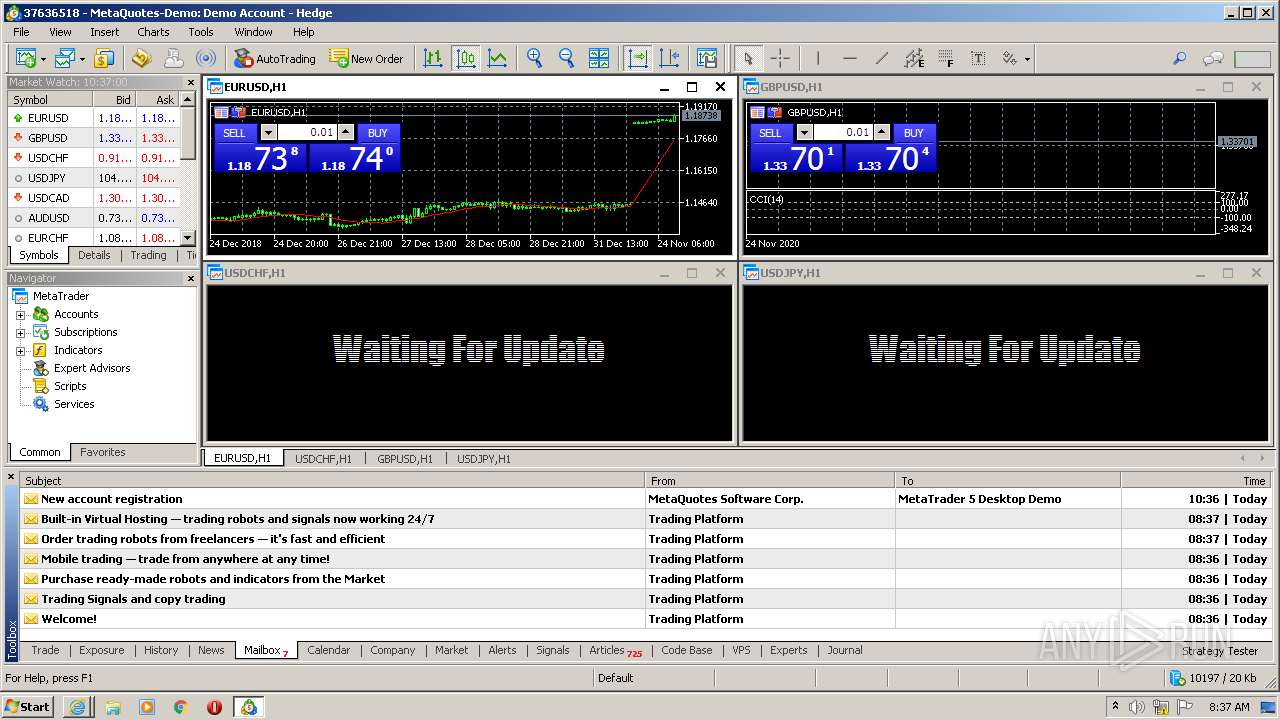Select the USDCHF,H1 chart tab

pos(323,459)
